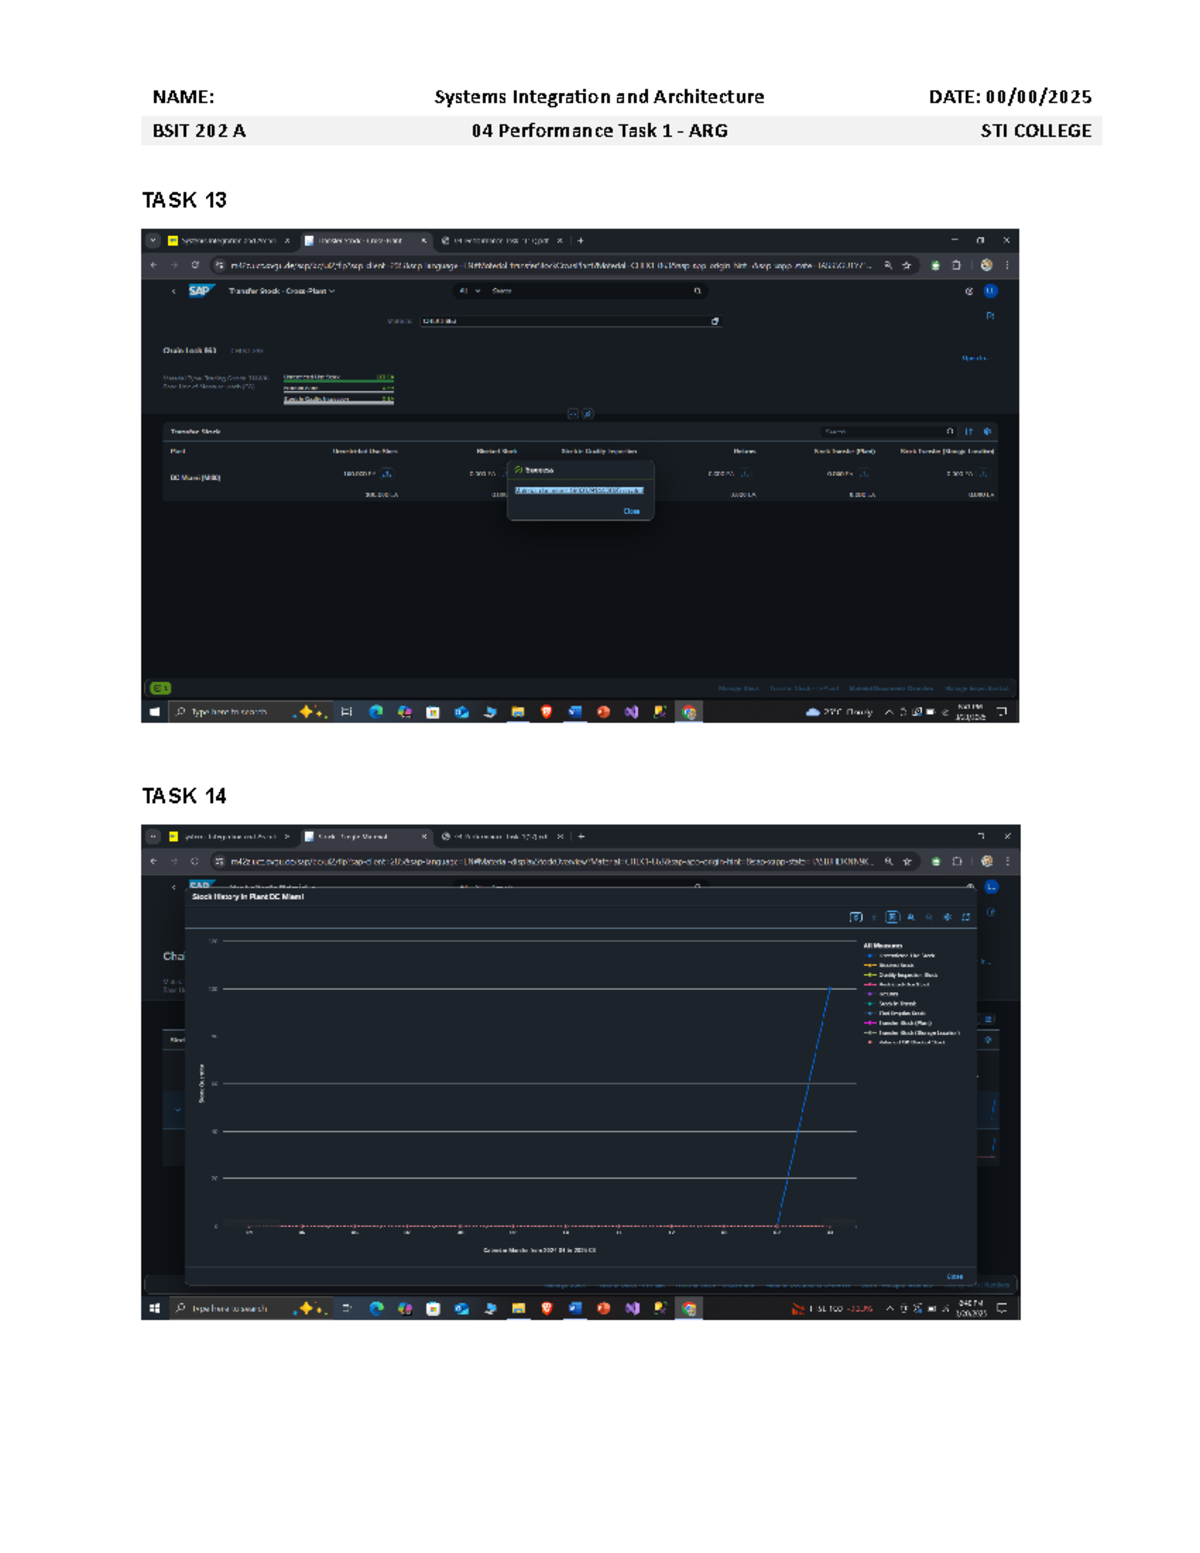Select the DC Miami plant row text

point(196,478)
